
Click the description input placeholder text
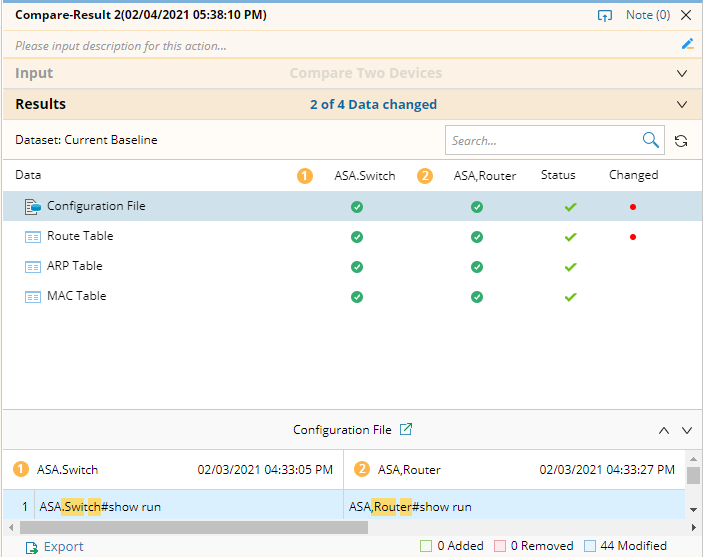(x=120, y=45)
